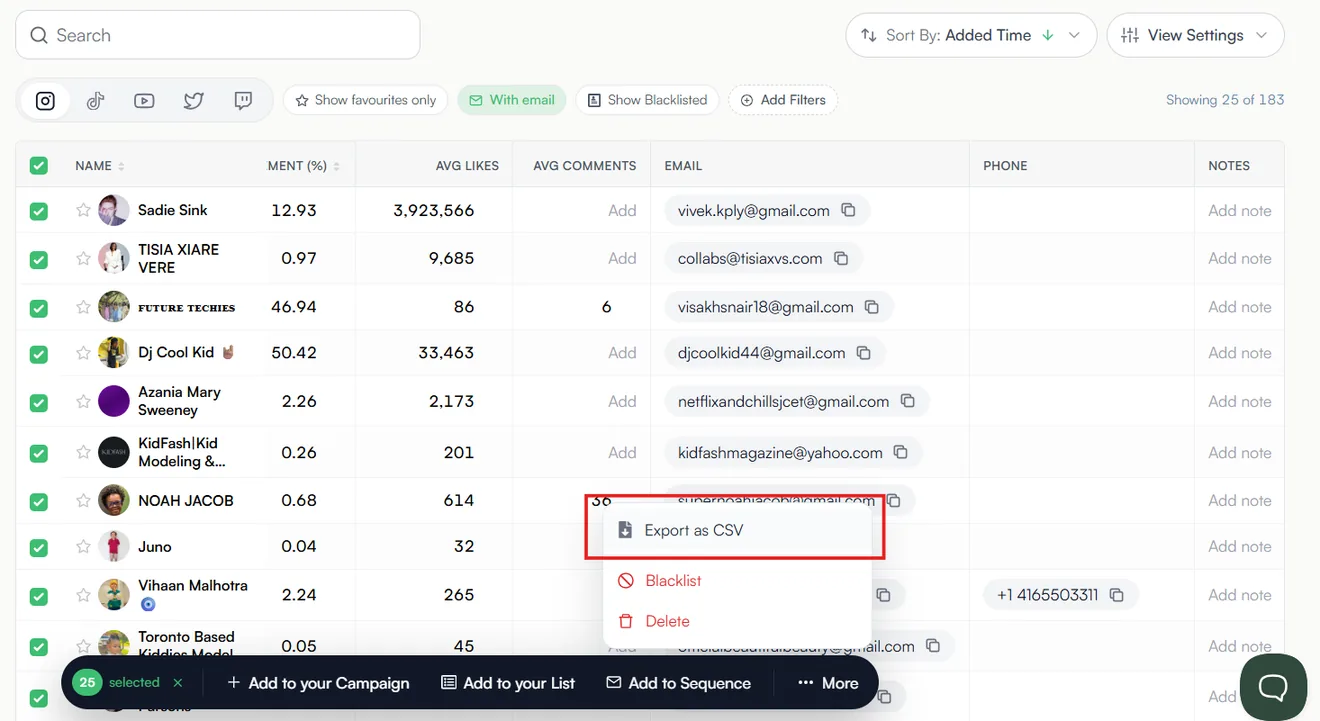
Task: Click the AVG LIKES column header
Action: [x=467, y=166]
